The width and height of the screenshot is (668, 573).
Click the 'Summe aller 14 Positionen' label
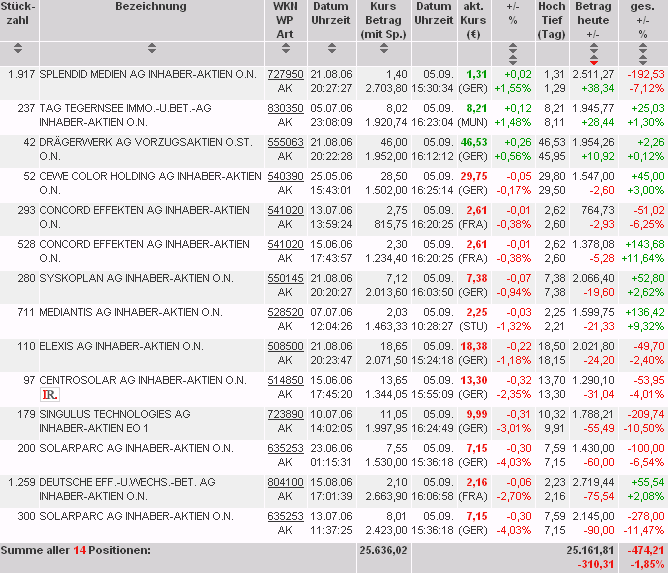(75, 550)
